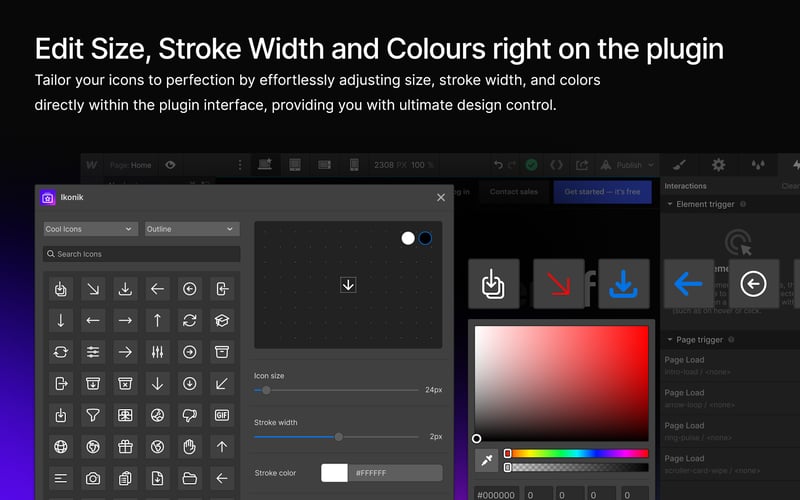Open the Webflow Style panel brush tab

tap(679, 165)
